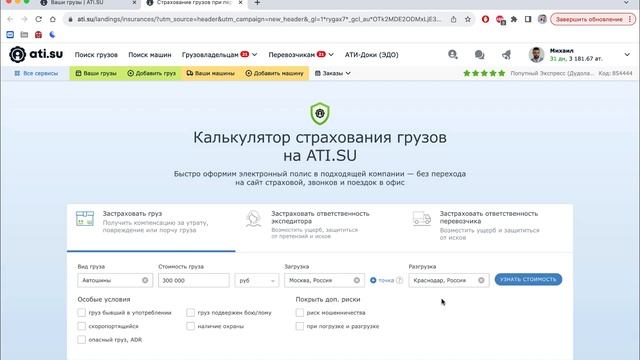Viewport: 640px width, 360px height.
Task: Select Застраховать ответственность экспедитора tab
Action: (x=320, y=227)
